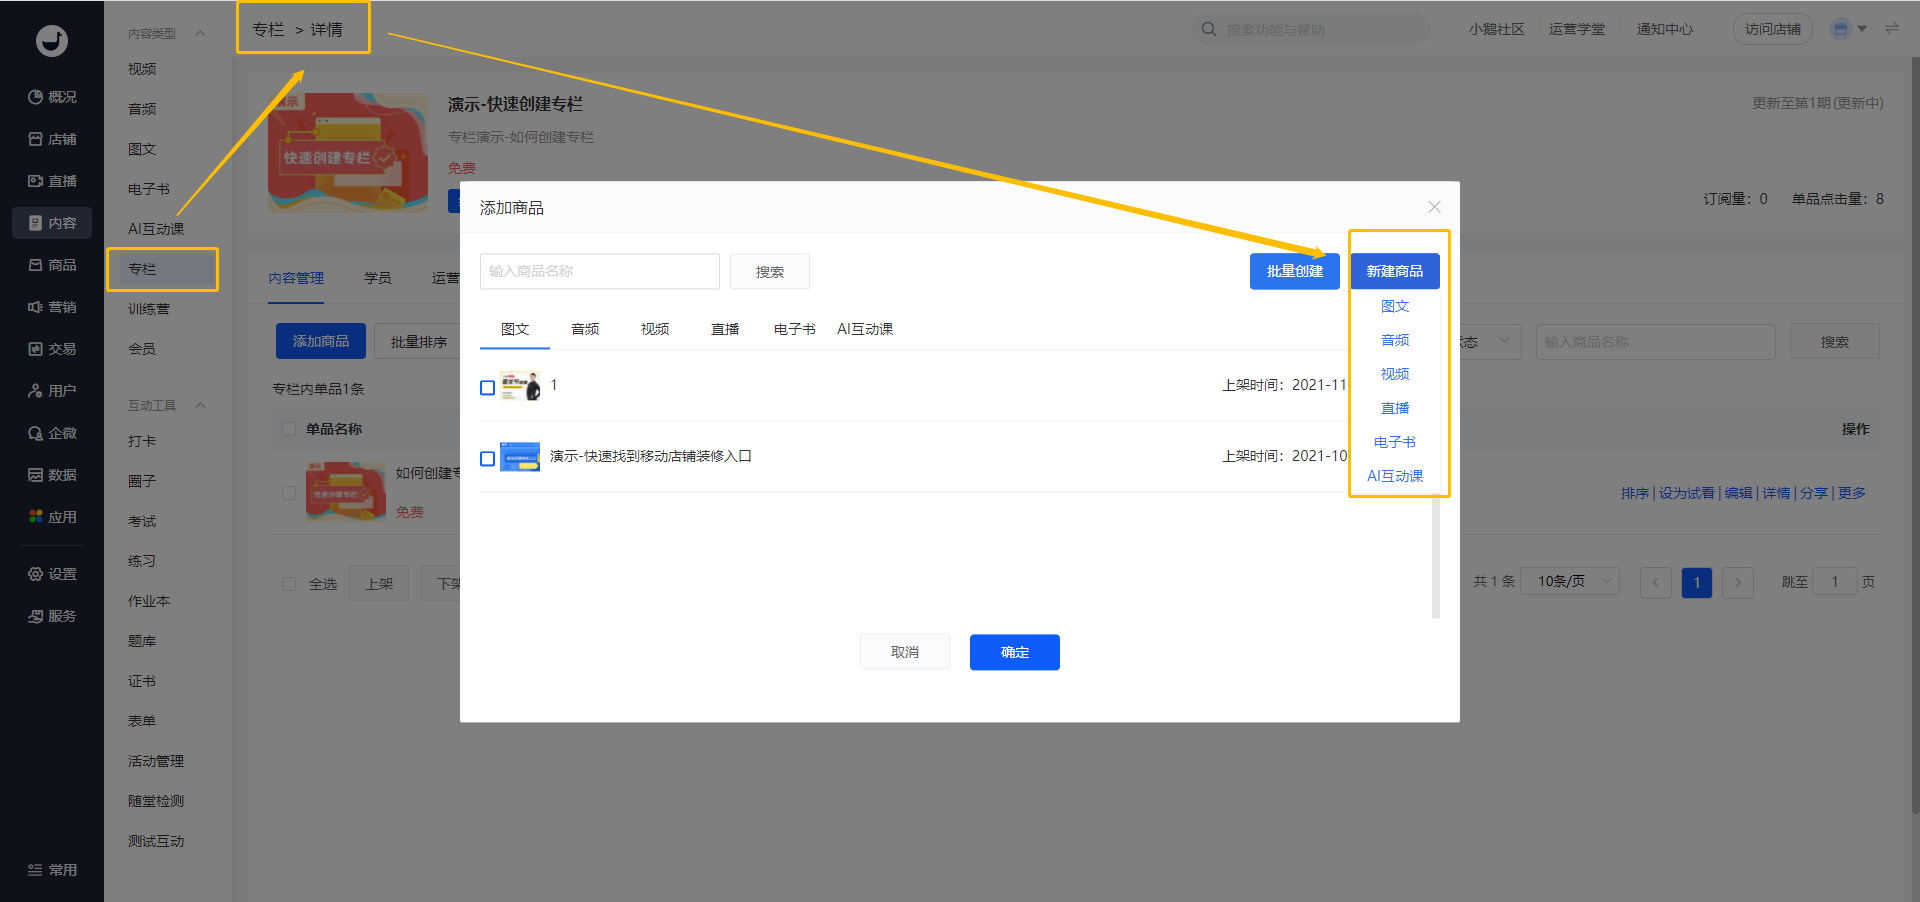1920x902 pixels.
Task: Switch to the 音频 tab in dialog
Action: [585, 329]
